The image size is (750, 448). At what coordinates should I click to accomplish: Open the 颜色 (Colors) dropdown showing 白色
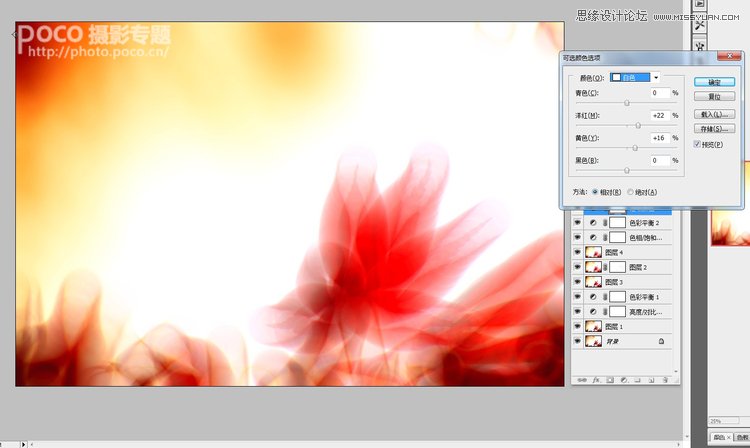click(636, 77)
